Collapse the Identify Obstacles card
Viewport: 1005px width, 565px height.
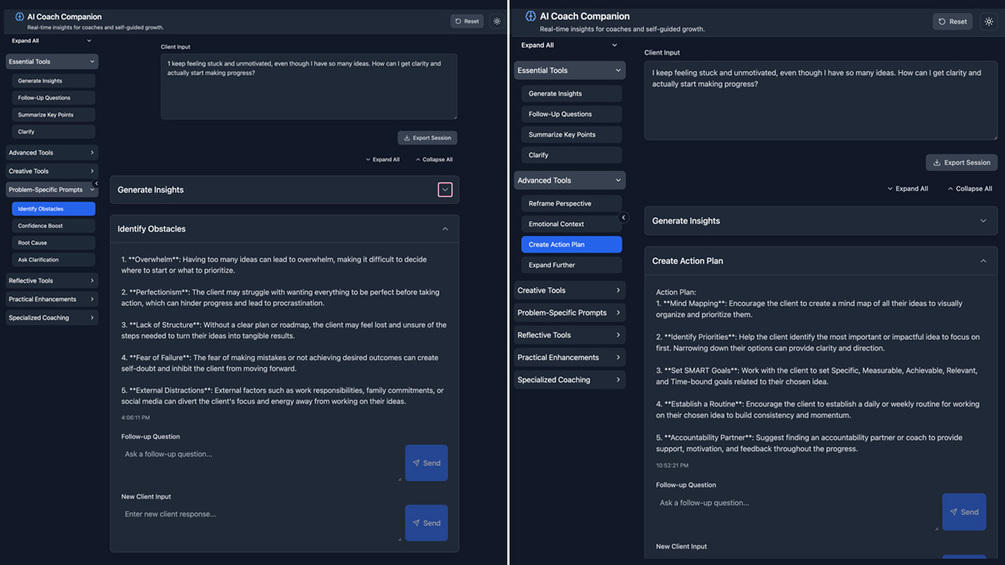tap(445, 229)
